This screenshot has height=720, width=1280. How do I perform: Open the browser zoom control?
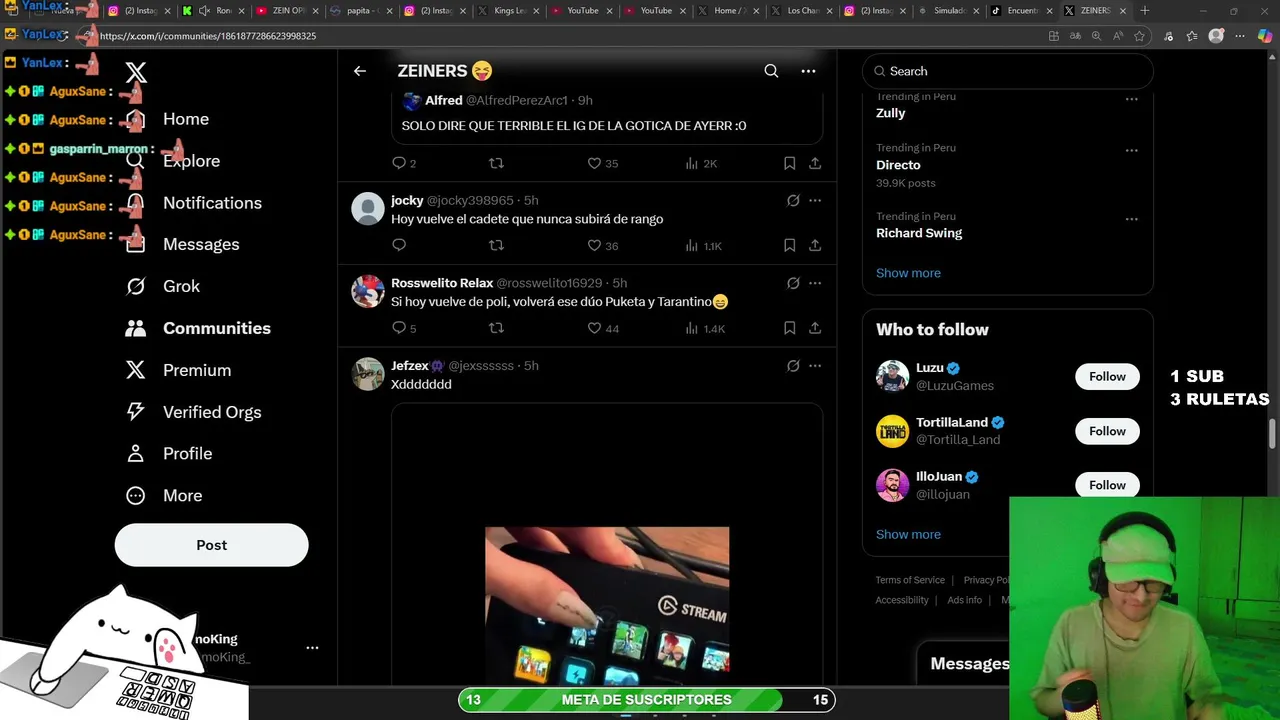tap(1096, 36)
